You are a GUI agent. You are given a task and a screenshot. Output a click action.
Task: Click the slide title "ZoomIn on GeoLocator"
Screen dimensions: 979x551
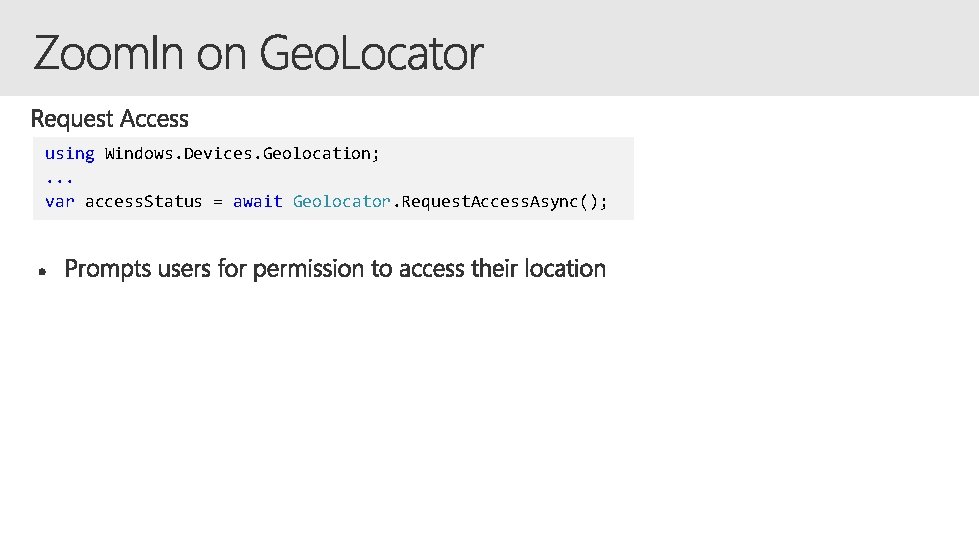[258, 54]
